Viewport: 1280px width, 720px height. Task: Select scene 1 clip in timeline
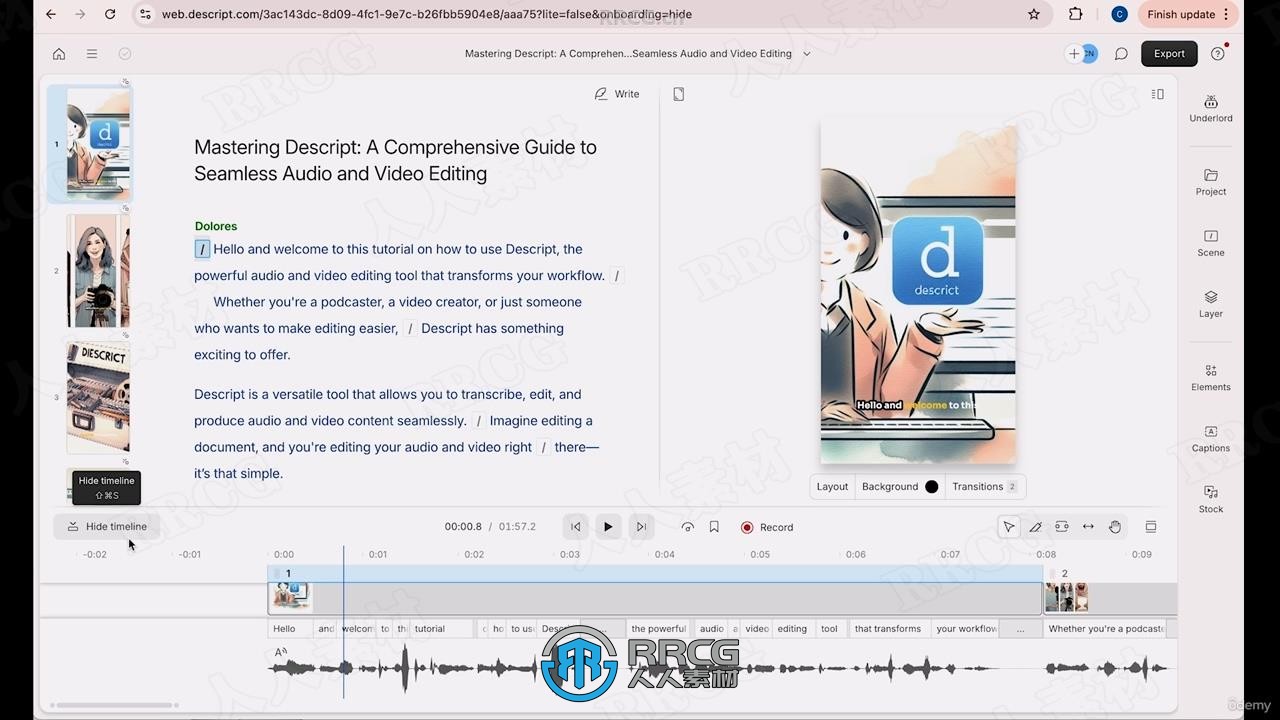(655, 598)
